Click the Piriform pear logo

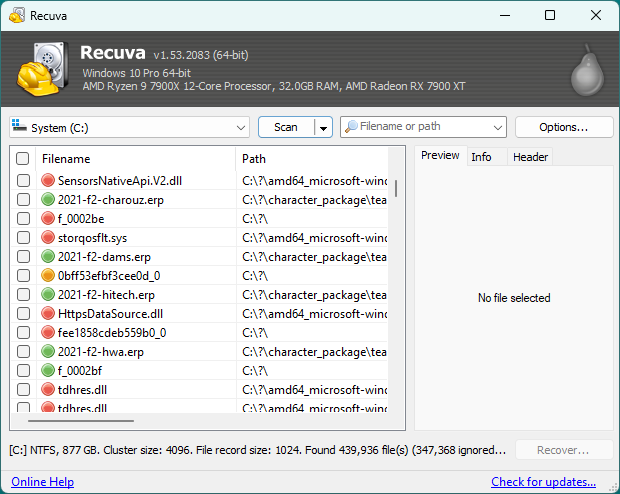587,71
